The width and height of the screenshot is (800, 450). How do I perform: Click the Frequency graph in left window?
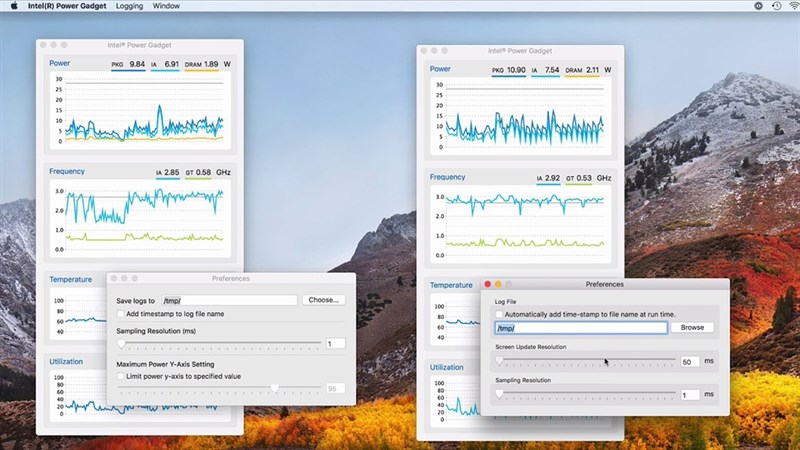(140, 218)
